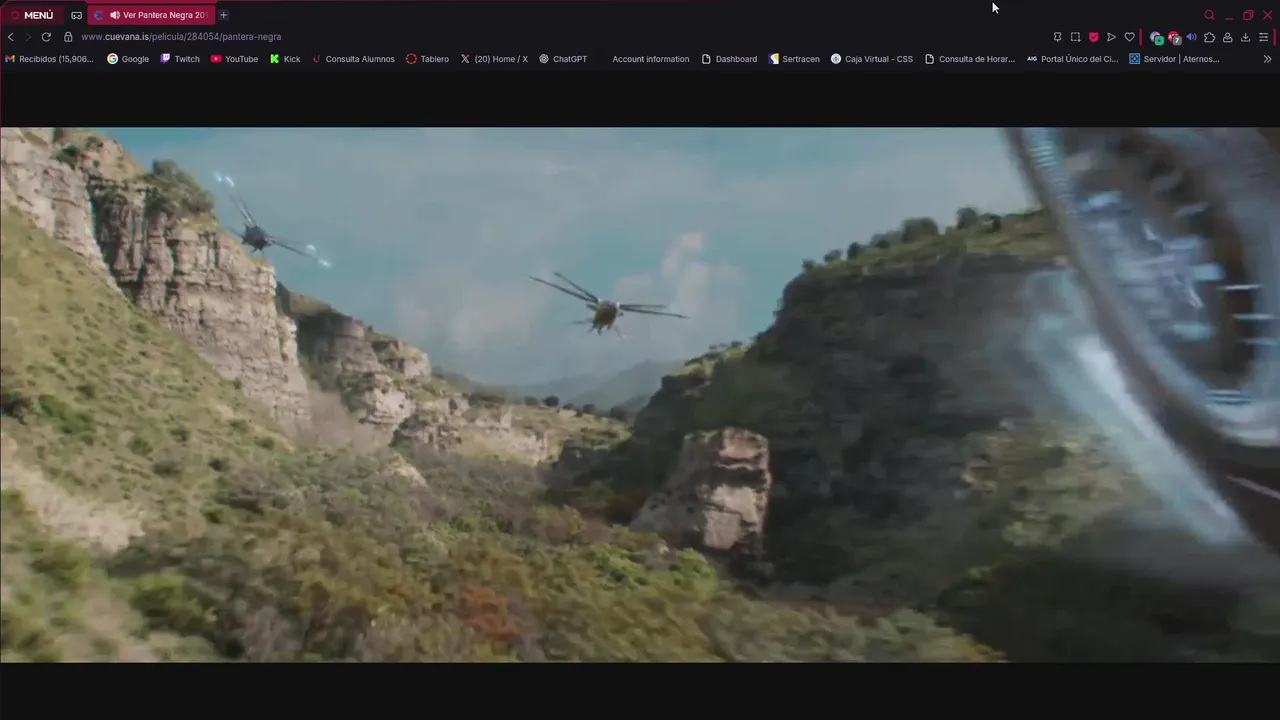Image resolution: width=1280 pixels, height=720 pixels.
Task: Click the blue speaker extension icon
Action: 1191,37
